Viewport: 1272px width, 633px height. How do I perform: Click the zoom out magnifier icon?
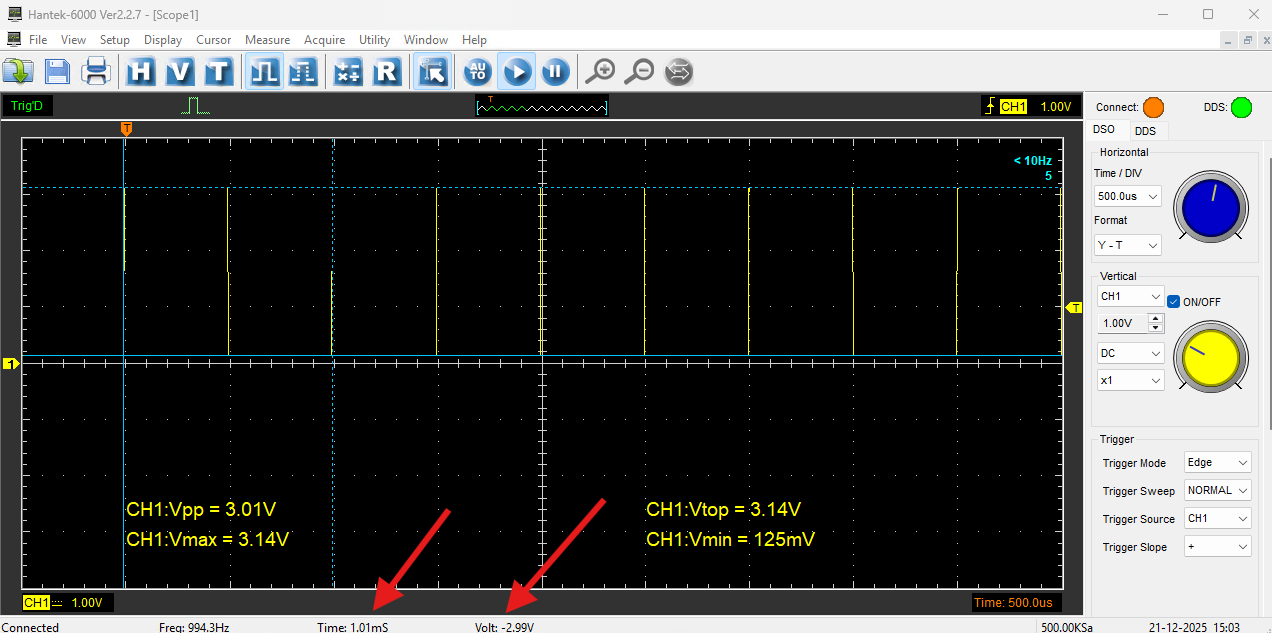coord(639,71)
